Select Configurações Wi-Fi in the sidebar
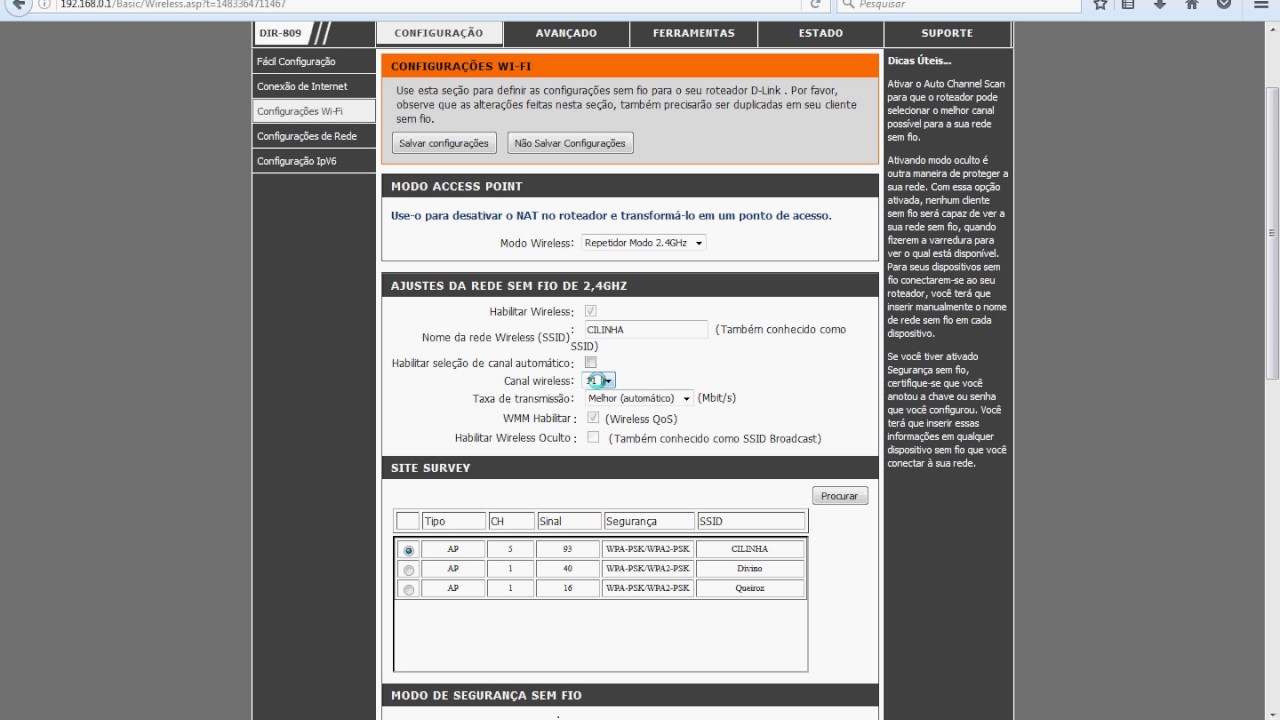The width and height of the screenshot is (1280, 720). [x=314, y=111]
